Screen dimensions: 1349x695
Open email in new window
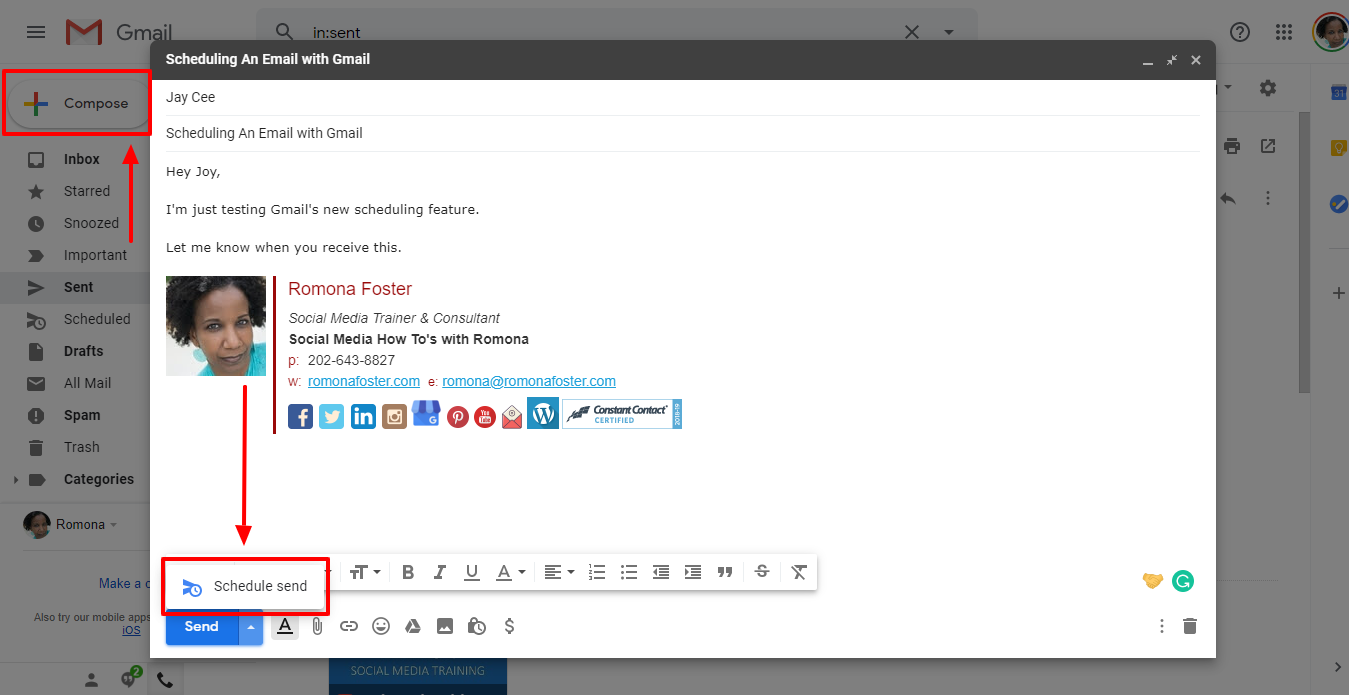coord(1268,146)
